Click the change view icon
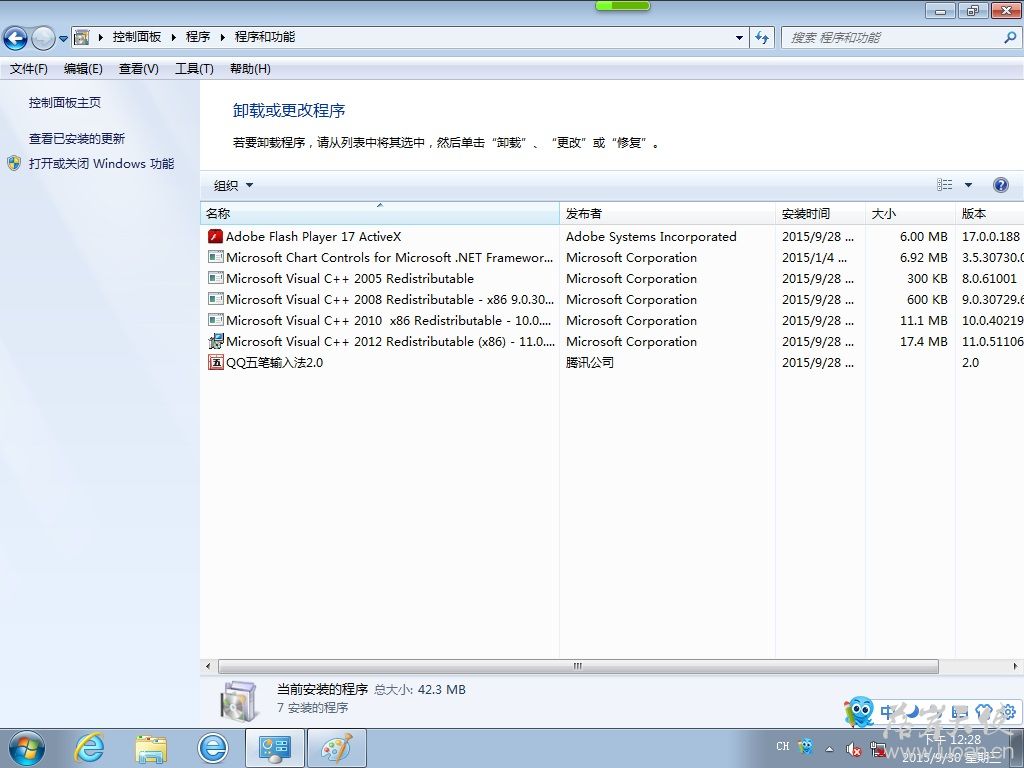 pyautogui.click(x=944, y=185)
